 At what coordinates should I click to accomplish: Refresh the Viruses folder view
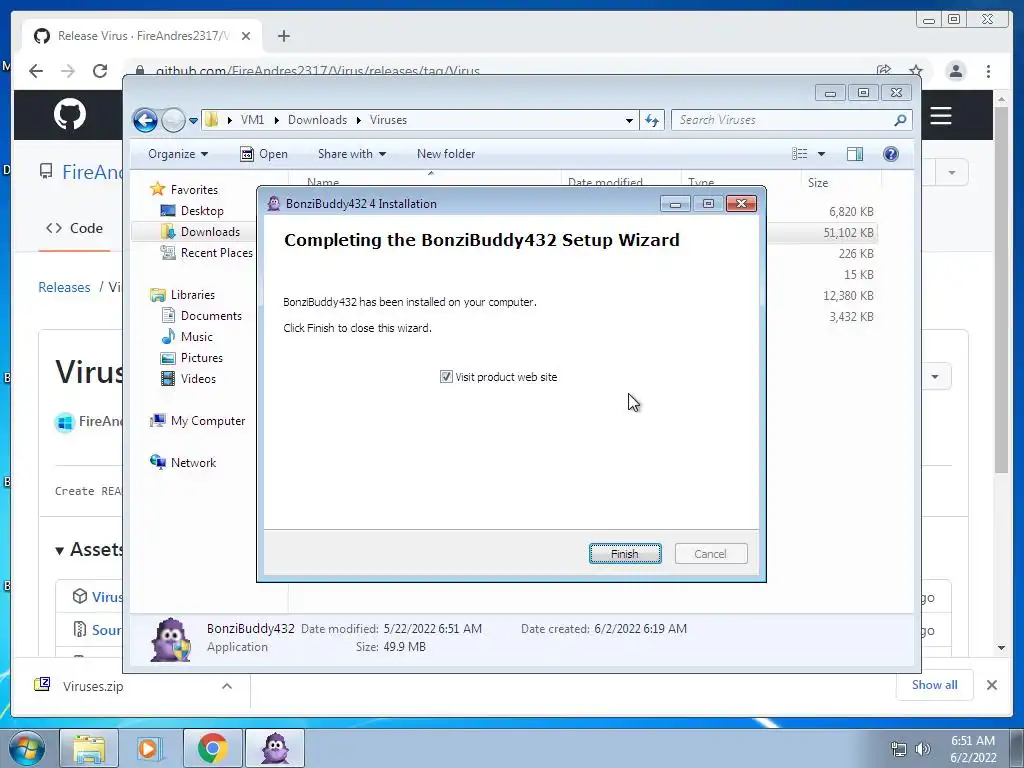point(652,120)
